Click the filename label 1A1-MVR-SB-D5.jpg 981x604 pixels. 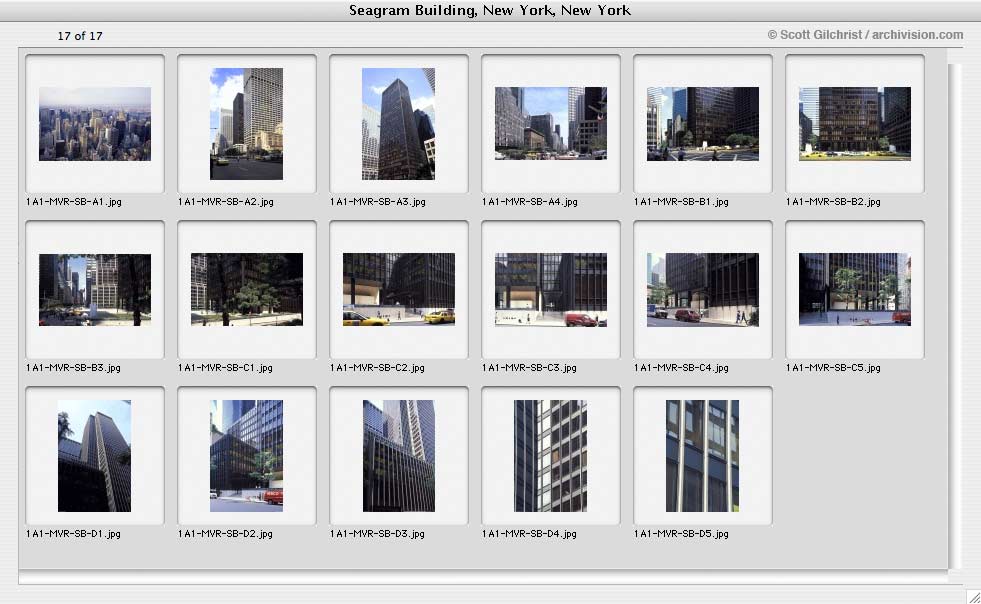click(681, 533)
